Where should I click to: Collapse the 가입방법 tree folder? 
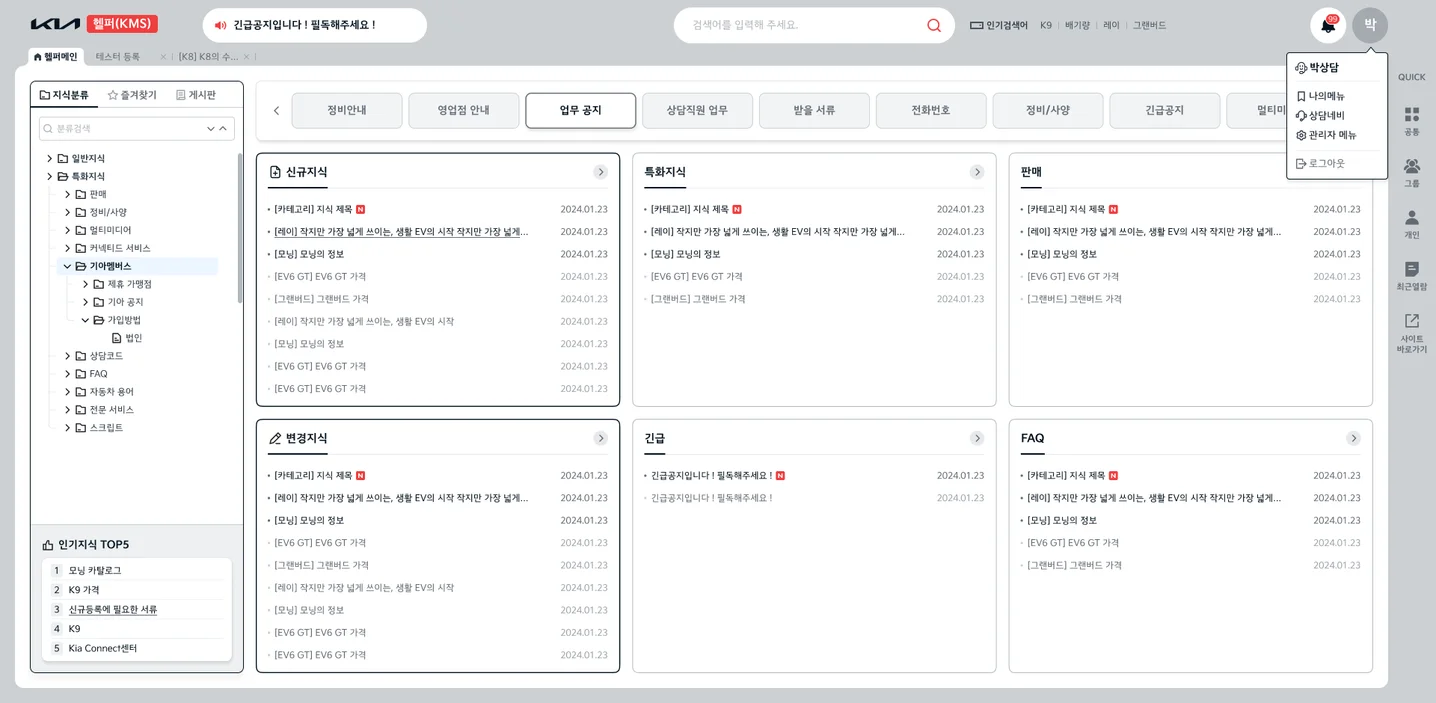(x=85, y=320)
